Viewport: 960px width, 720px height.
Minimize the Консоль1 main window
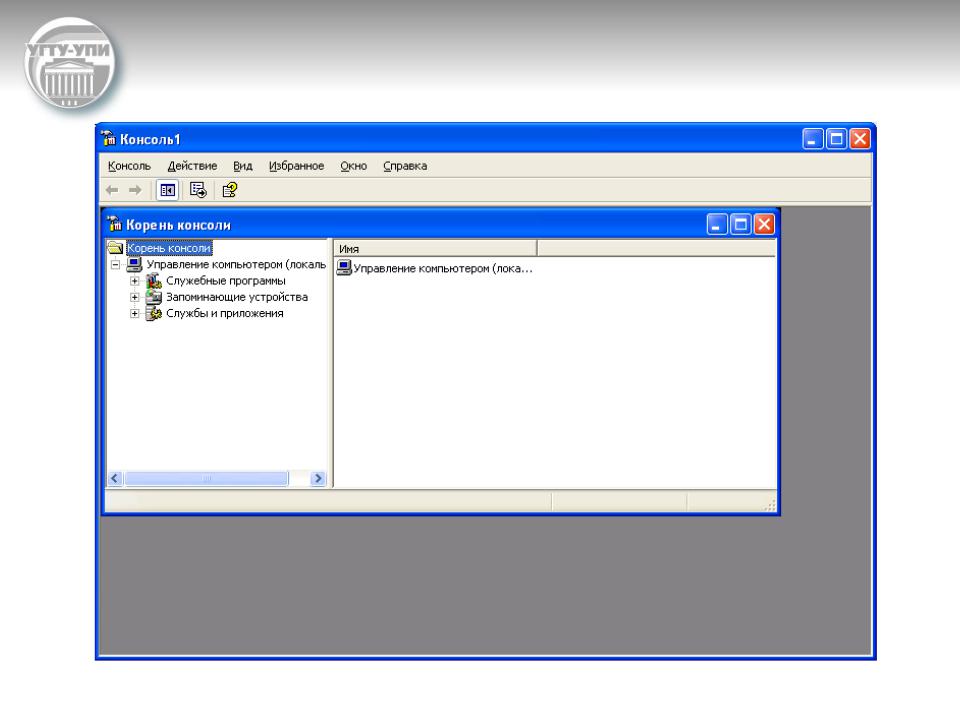click(x=812, y=139)
